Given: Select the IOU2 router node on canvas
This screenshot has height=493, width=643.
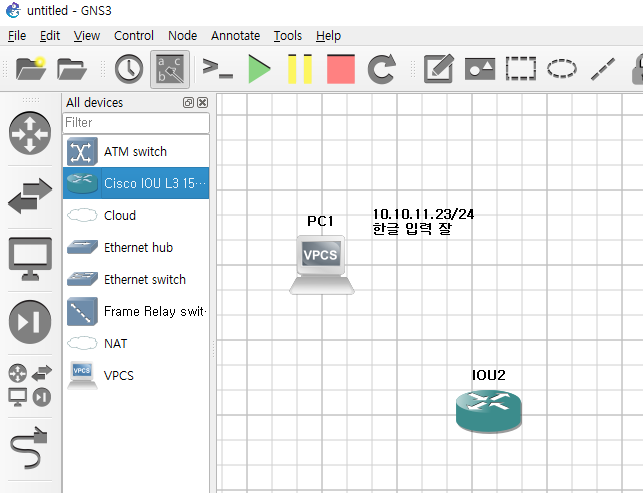Looking at the screenshot, I should pyautogui.click(x=489, y=411).
